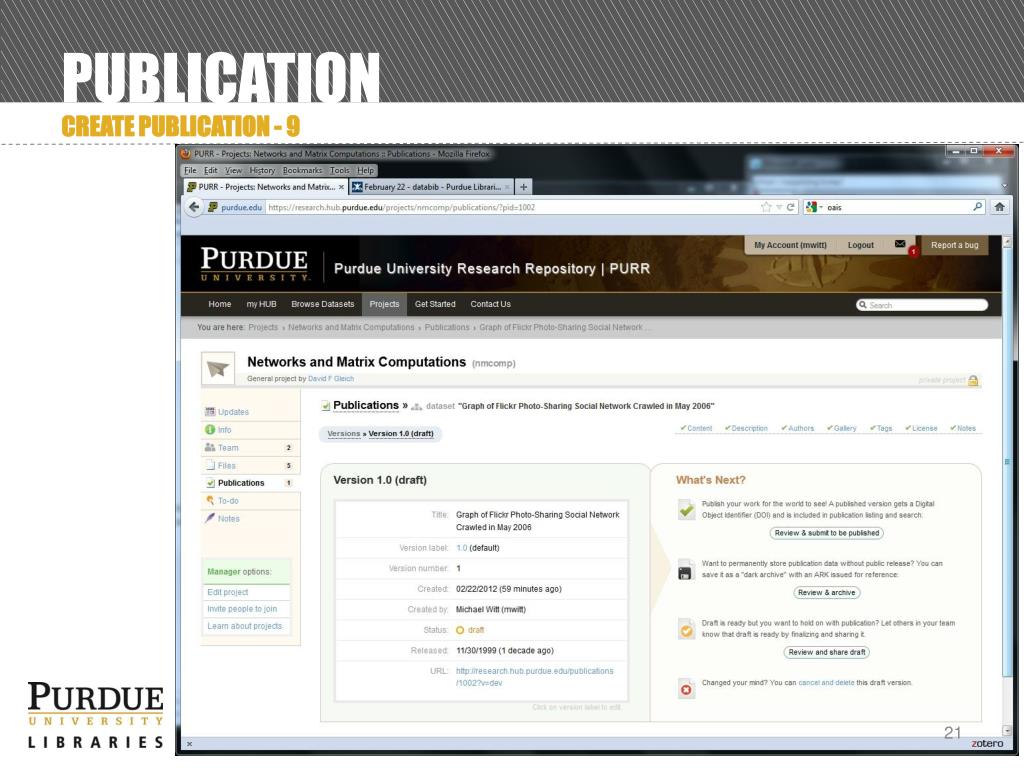Open Updates in project sidebar
Screen dimensions: 1024x768
pos(232,412)
